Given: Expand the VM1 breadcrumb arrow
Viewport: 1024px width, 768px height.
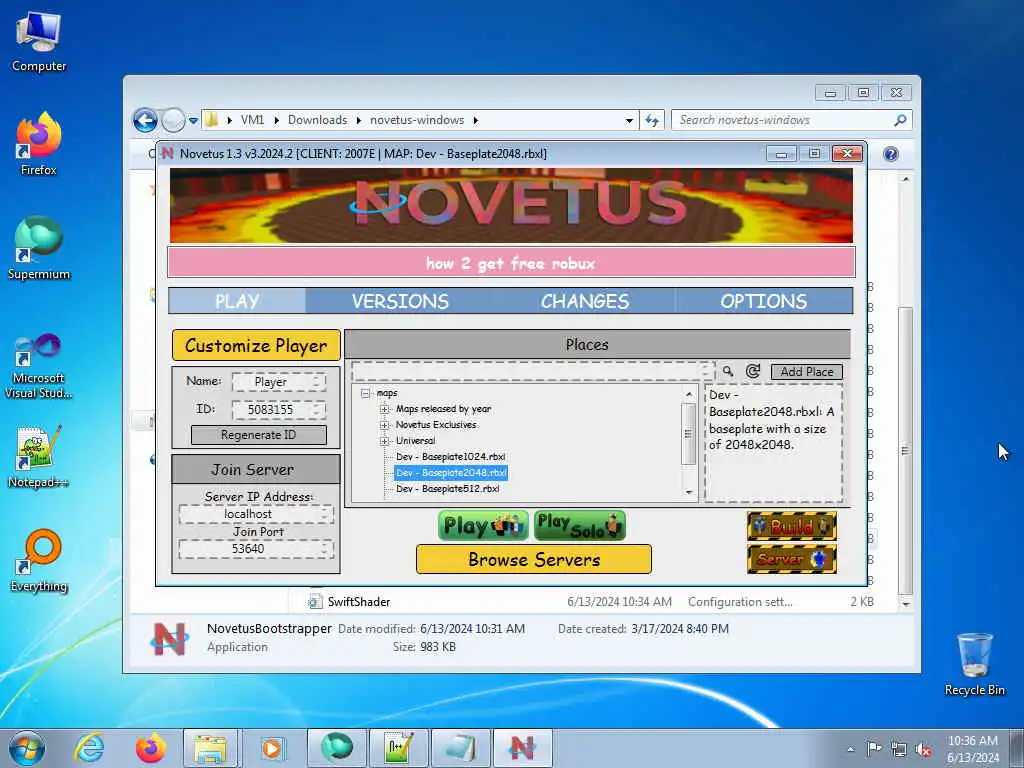Looking at the screenshot, I should pyautogui.click(x=277, y=120).
